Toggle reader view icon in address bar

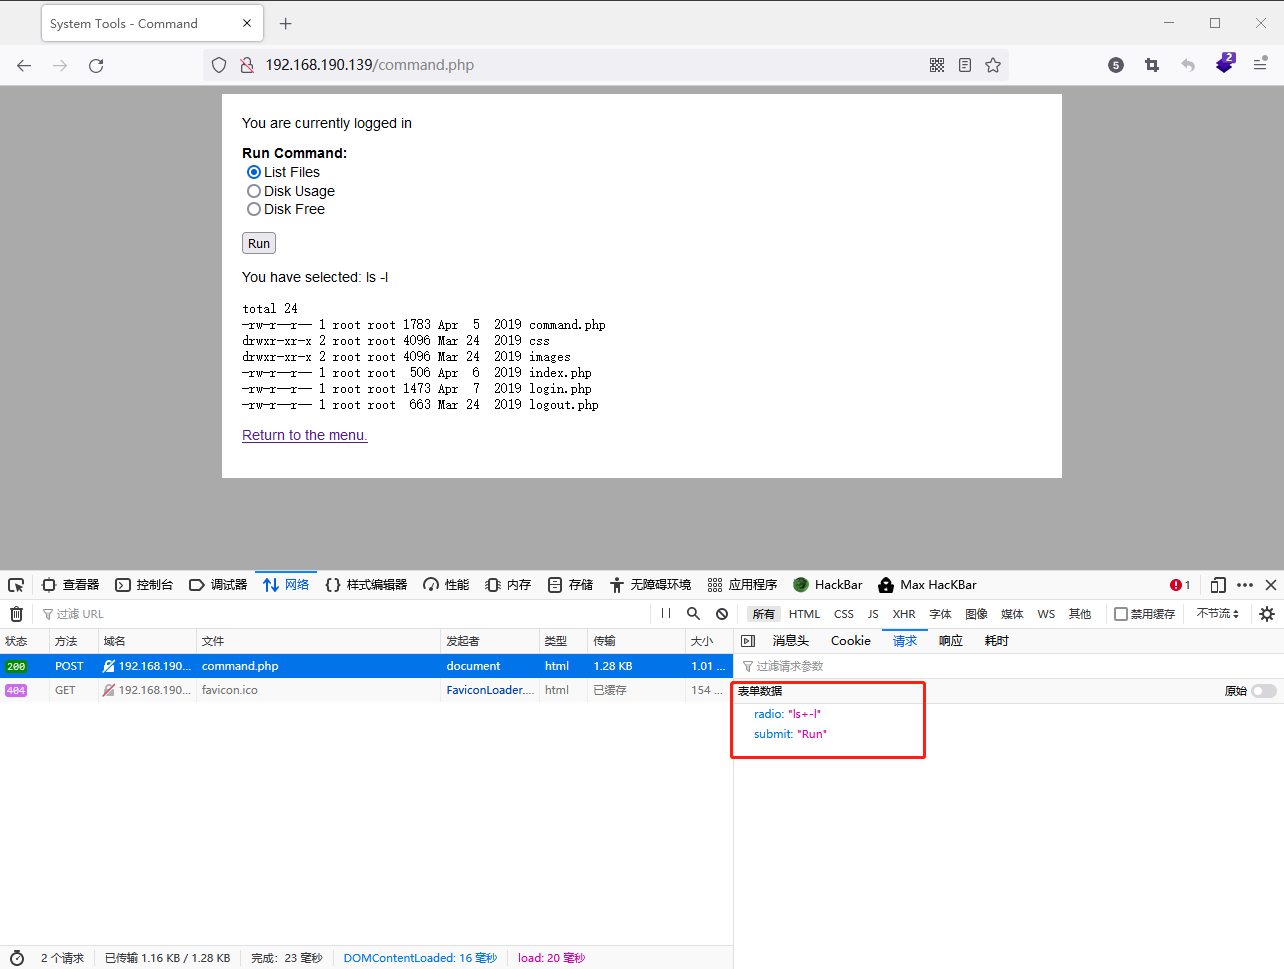coord(965,65)
